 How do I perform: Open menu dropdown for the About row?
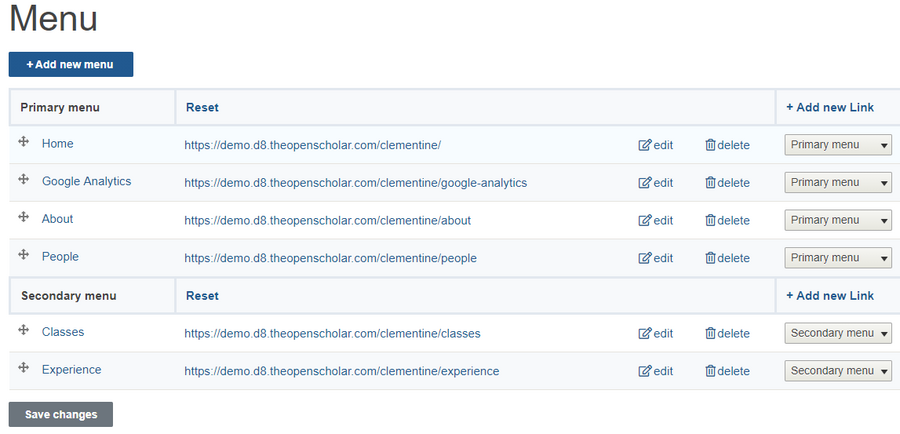tap(838, 220)
